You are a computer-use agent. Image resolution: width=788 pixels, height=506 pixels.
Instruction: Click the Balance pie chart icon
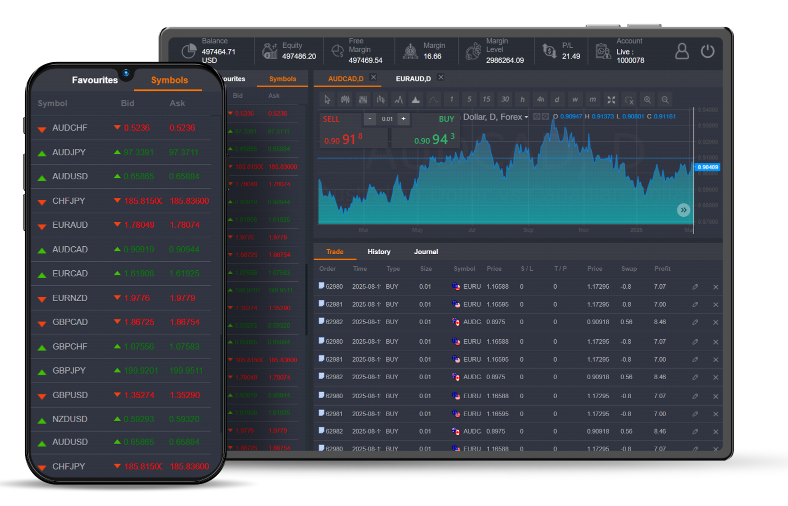coord(189,51)
